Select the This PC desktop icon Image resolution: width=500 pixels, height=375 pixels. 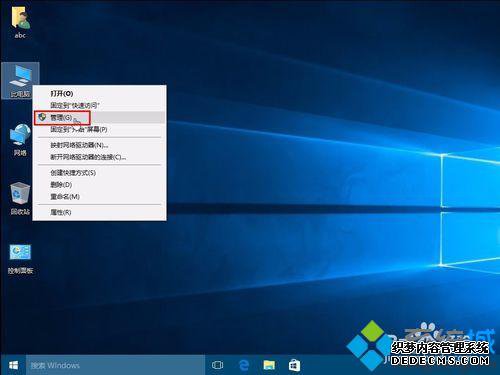[x=20, y=81]
